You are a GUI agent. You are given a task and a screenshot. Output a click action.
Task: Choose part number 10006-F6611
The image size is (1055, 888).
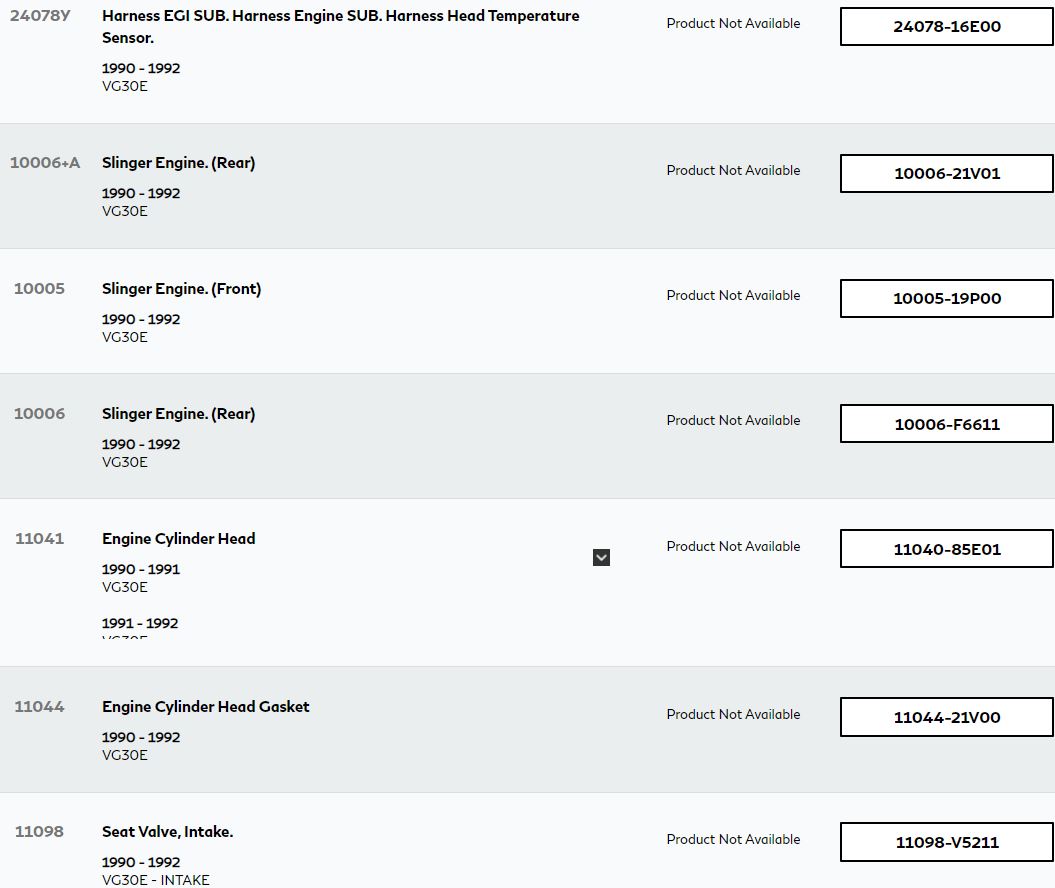click(x=946, y=424)
